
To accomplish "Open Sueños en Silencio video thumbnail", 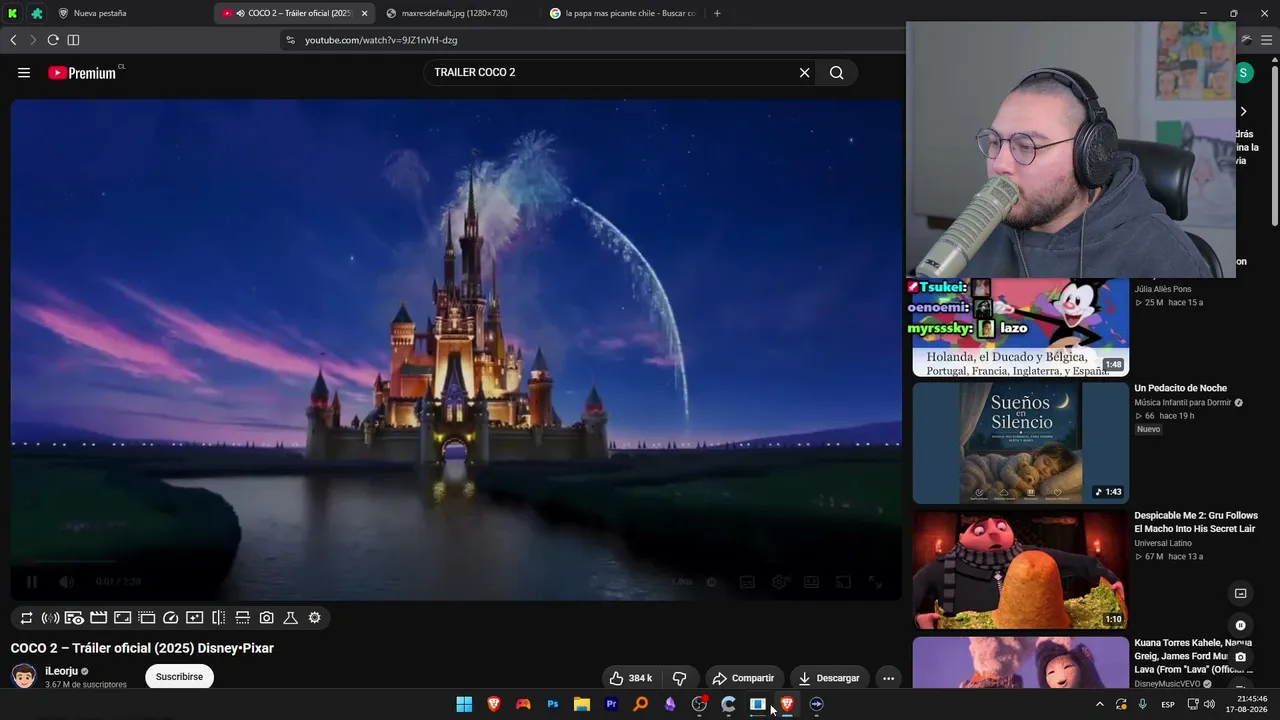I will (x=1020, y=443).
